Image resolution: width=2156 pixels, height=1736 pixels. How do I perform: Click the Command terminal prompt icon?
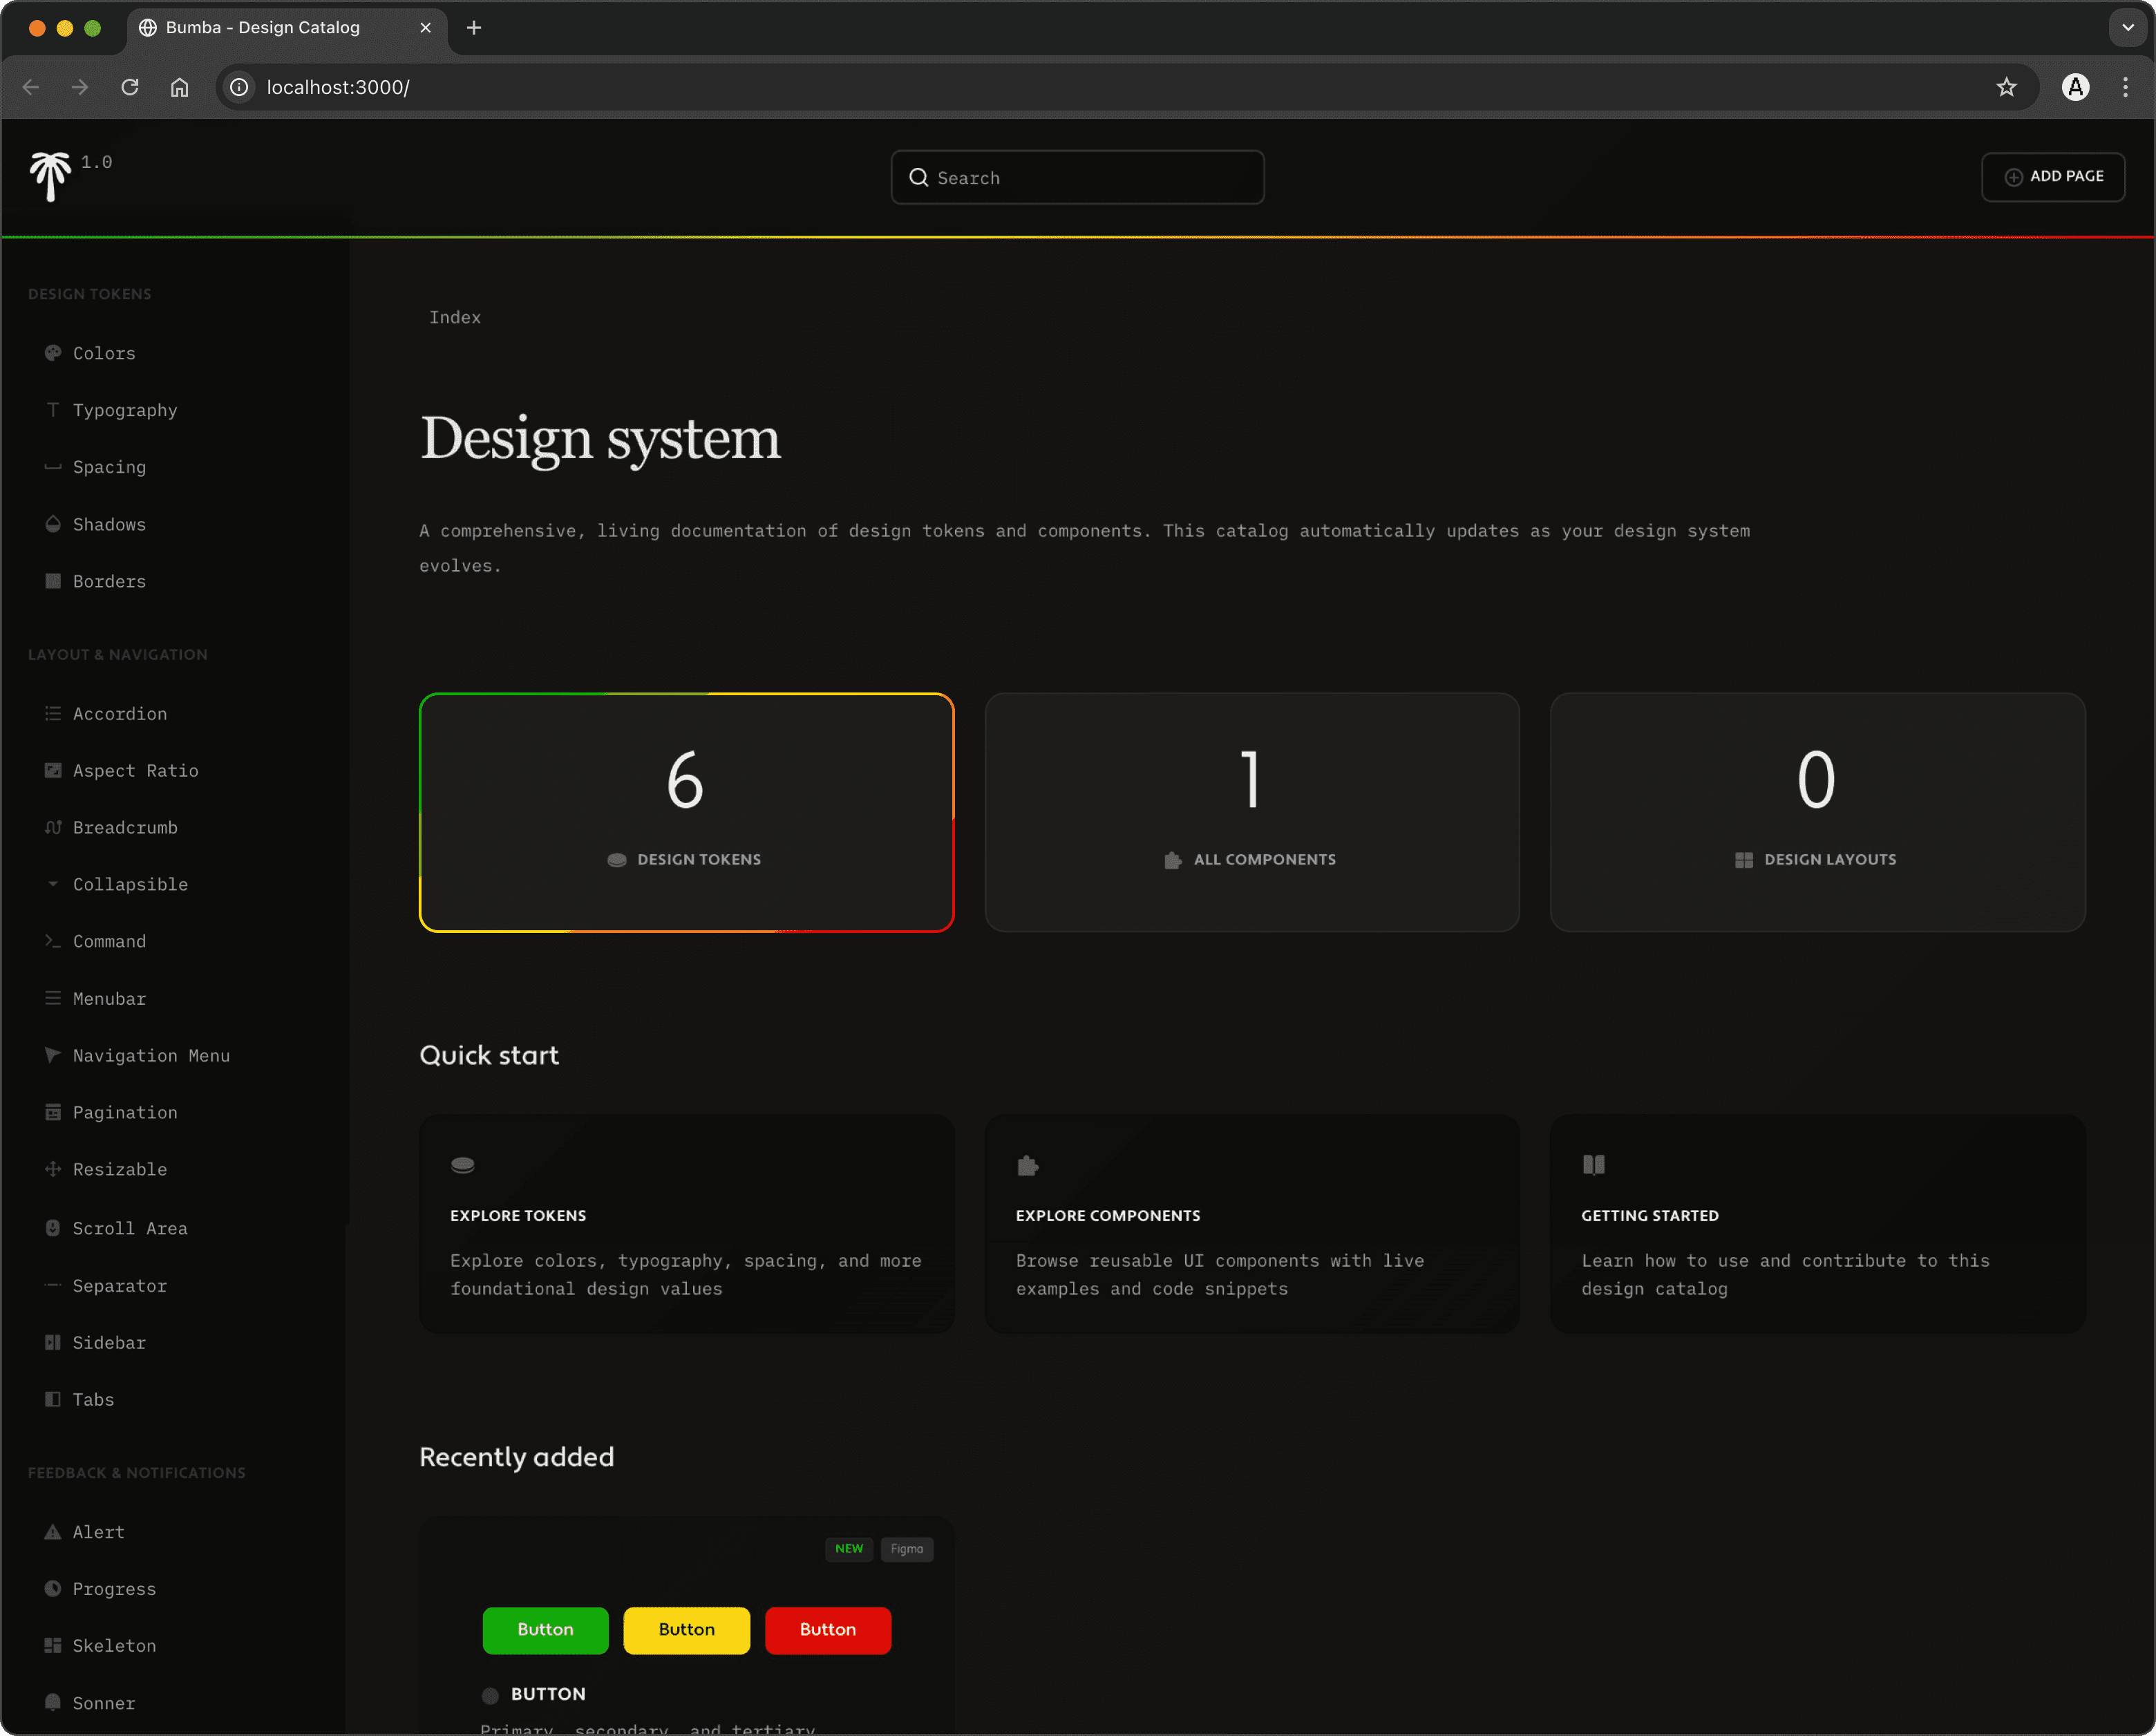coord(53,941)
